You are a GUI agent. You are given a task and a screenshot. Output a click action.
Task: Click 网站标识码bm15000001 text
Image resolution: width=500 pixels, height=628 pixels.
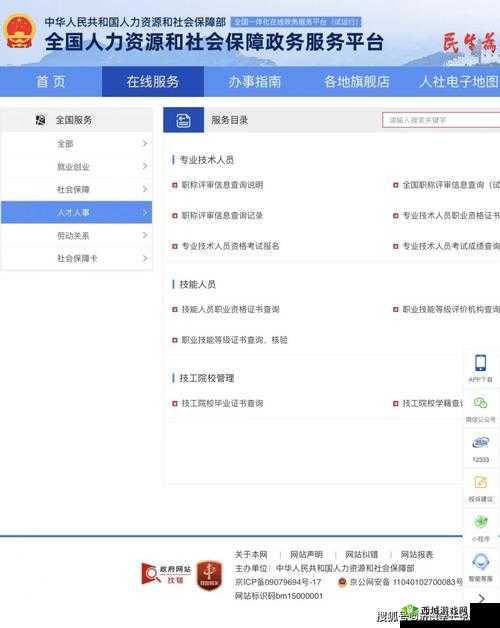tap(279, 596)
